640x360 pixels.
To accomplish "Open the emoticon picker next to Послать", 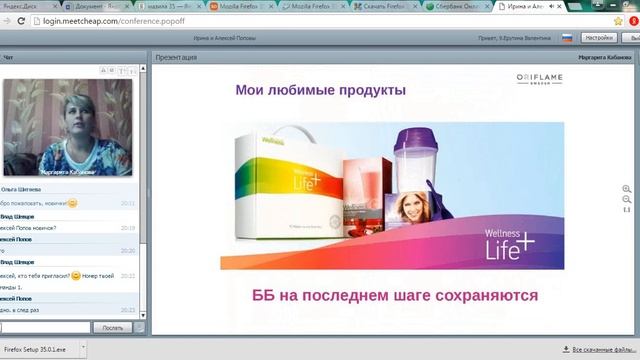I will [x=140, y=327].
